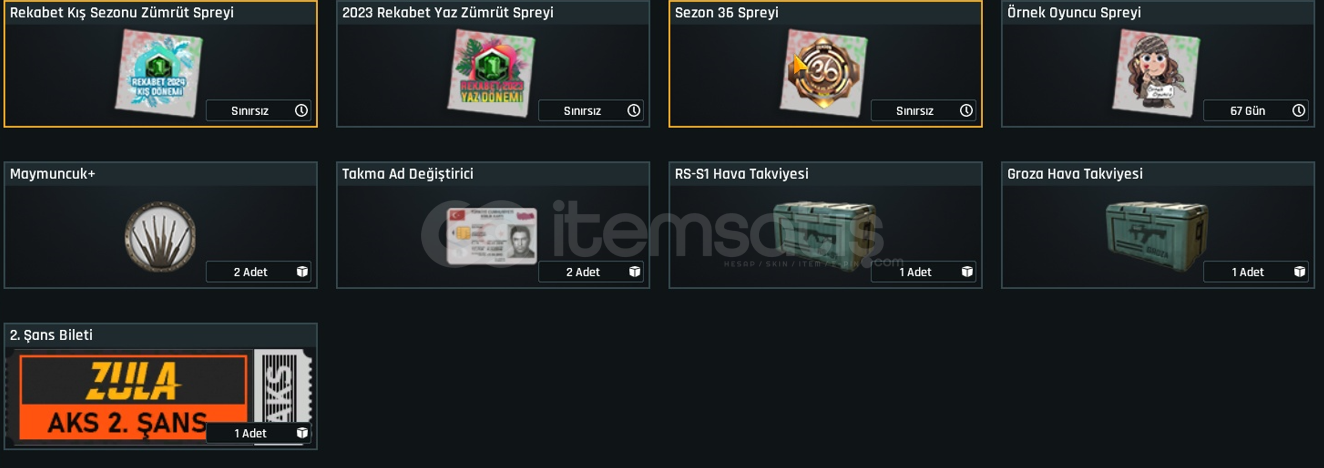Click the ZULA AKS 2. Şans ticket image
Screen dimensions: 1324x468
pyautogui.click(x=162, y=397)
